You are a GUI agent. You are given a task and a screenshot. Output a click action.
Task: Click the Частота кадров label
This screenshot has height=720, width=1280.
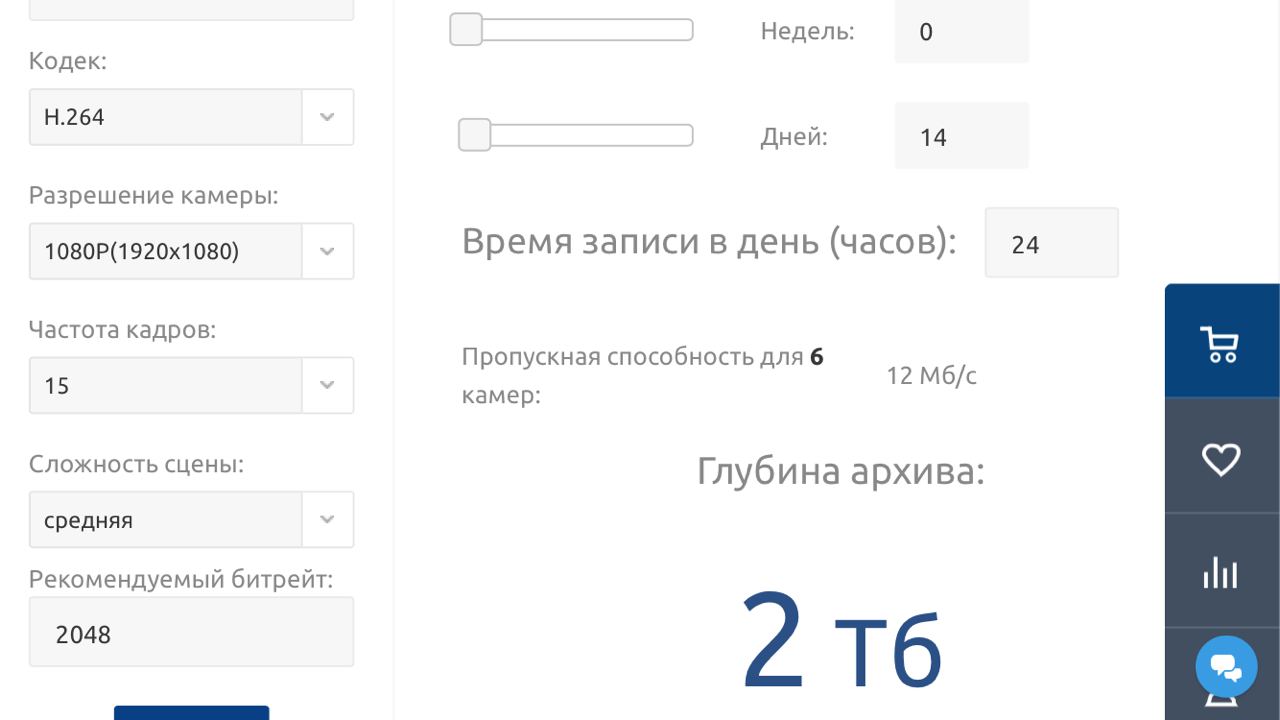tap(122, 330)
